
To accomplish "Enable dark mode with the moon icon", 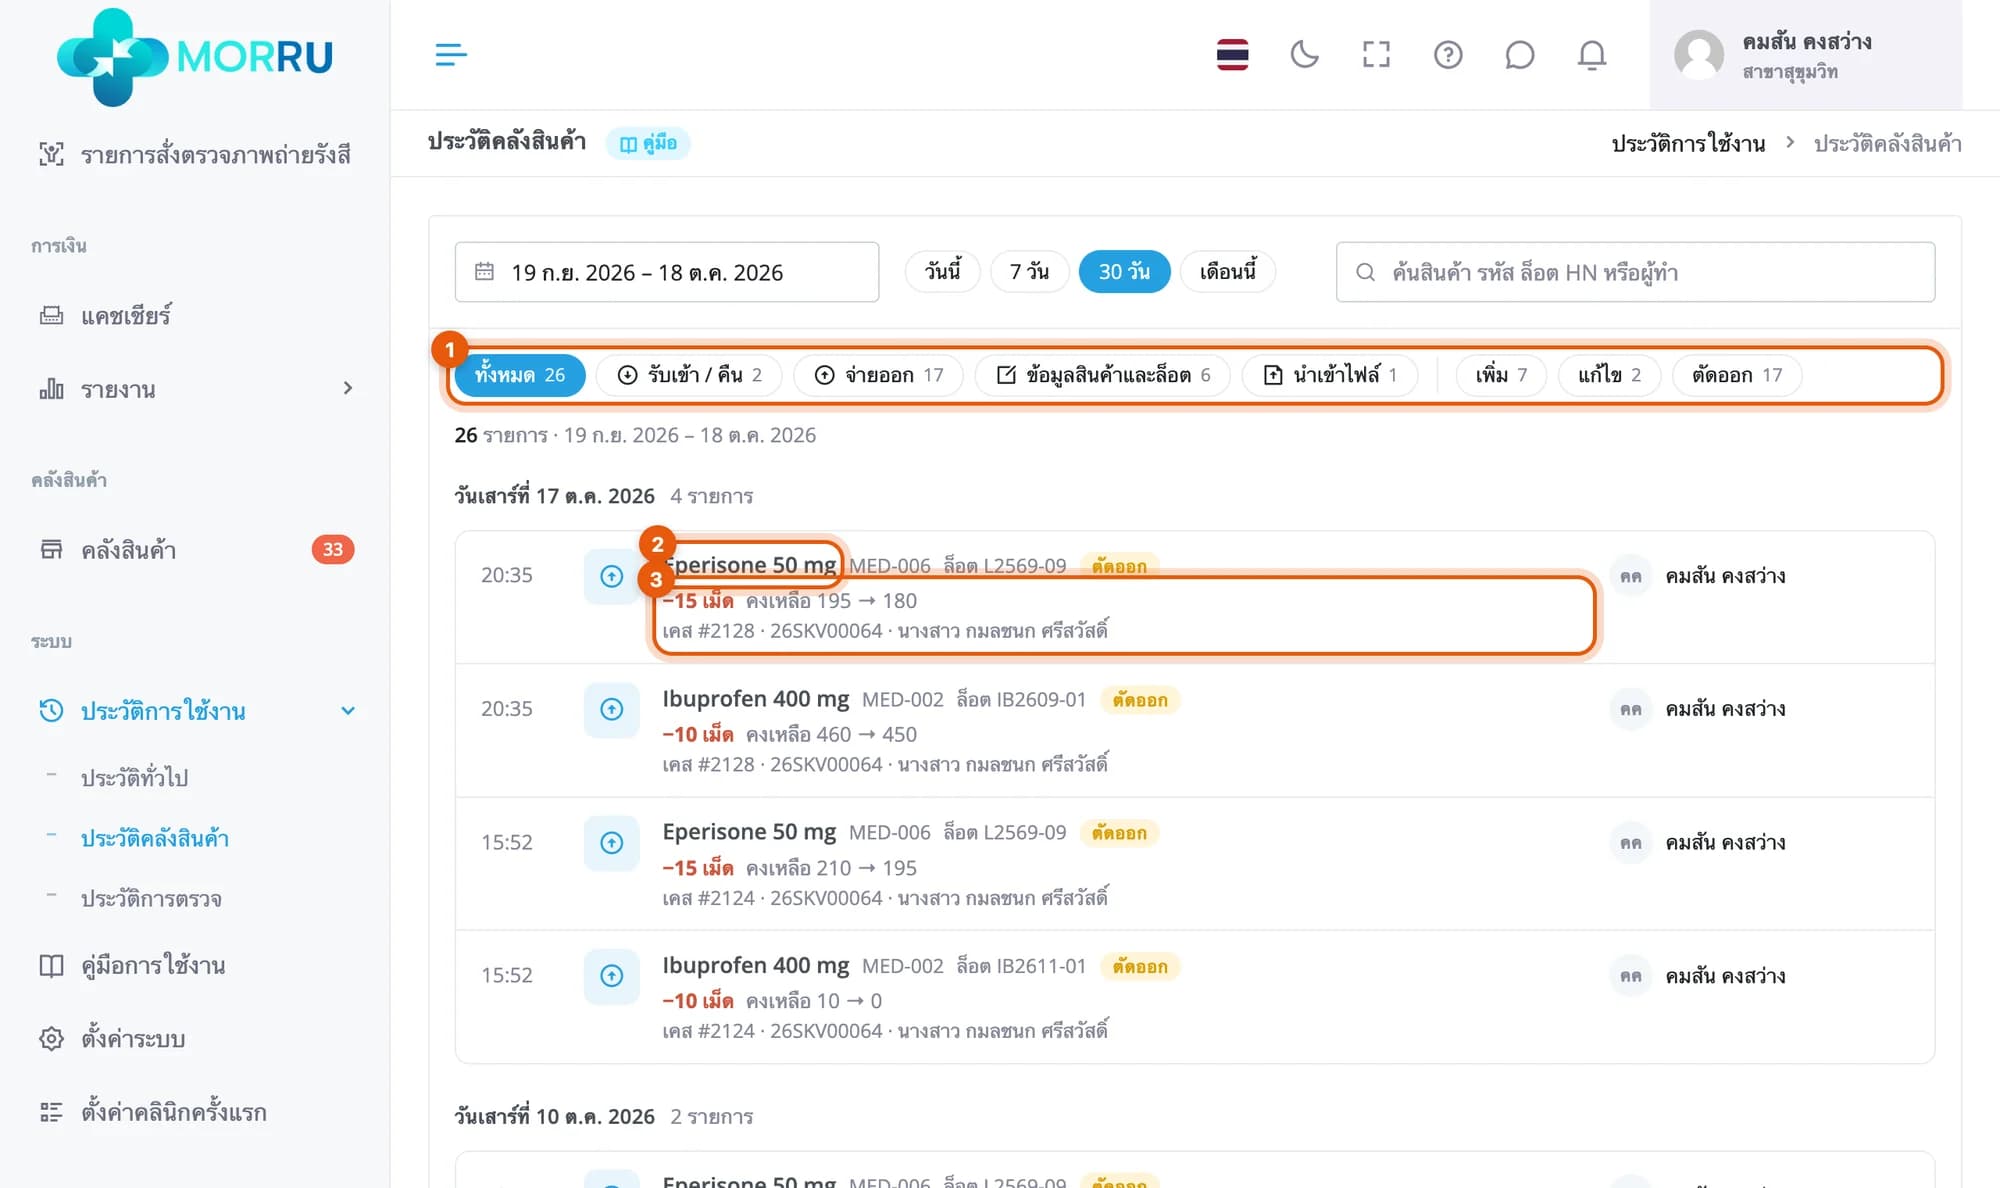I will (1304, 54).
